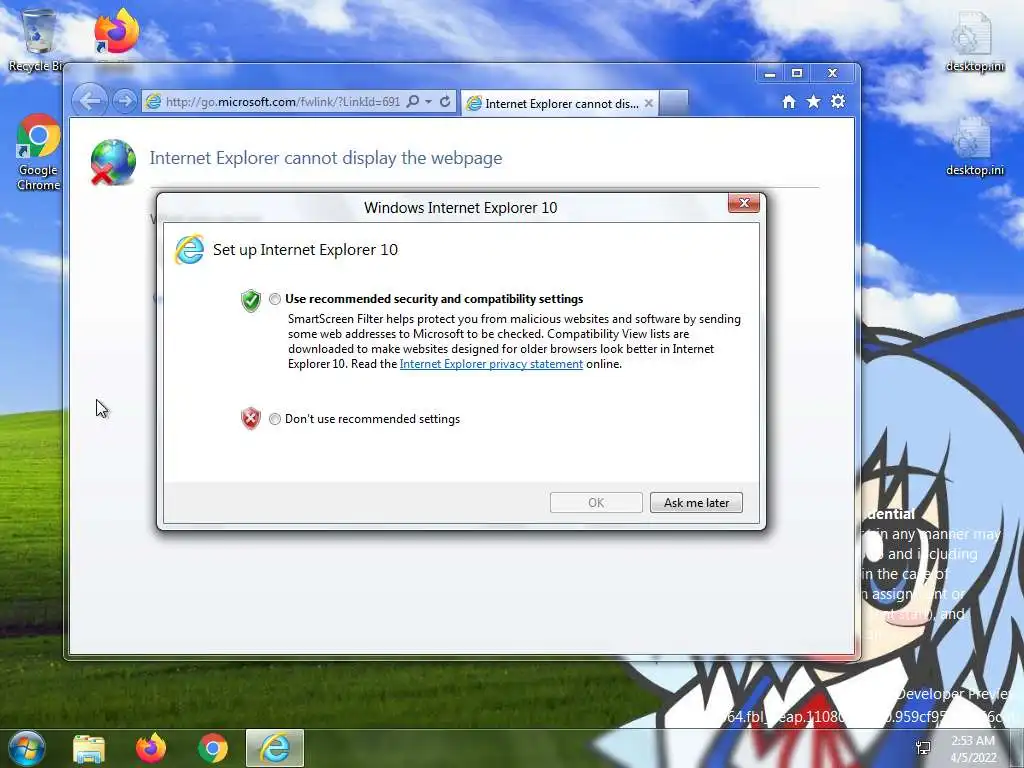Open Favorites with the star icon

pos(813,101)
